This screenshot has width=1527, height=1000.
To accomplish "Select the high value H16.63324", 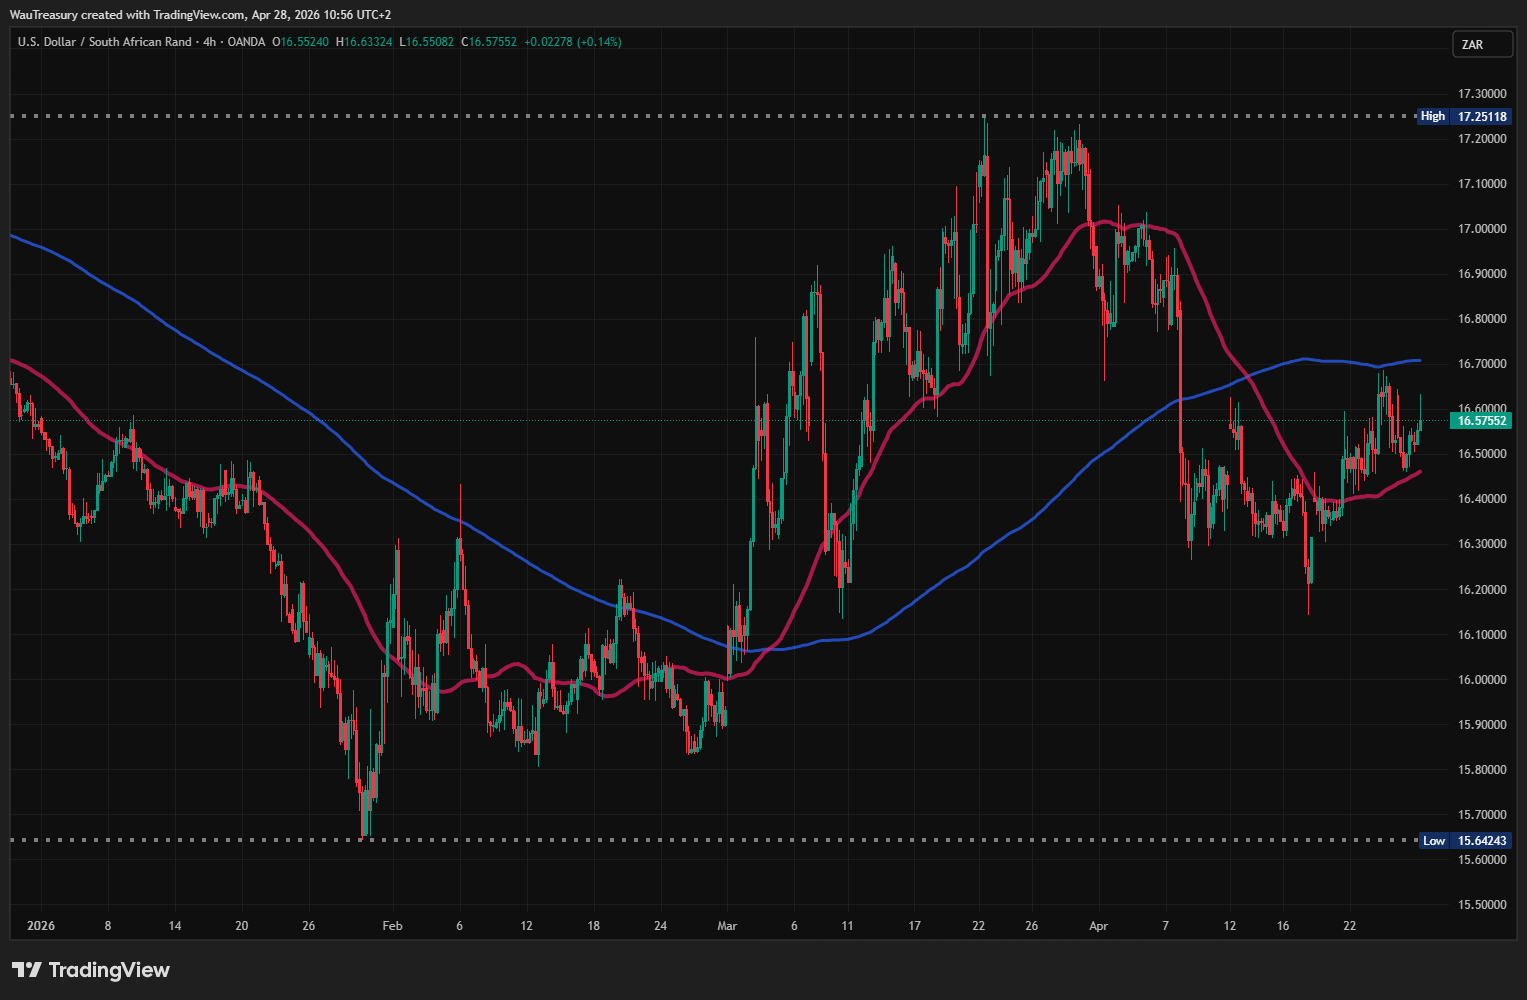I will coord(364,42).
